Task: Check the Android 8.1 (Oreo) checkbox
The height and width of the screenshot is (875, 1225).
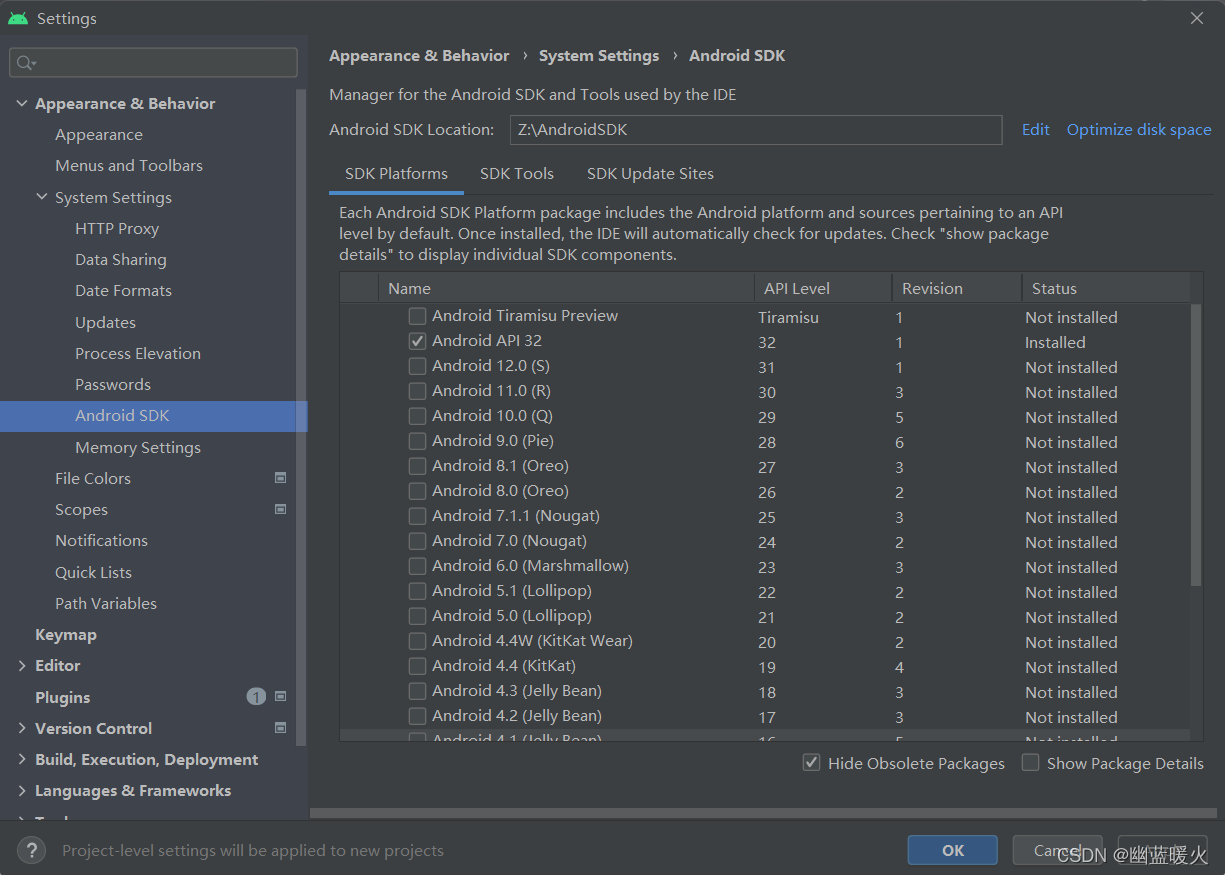Action: pyautogui.click(x=417, y=466)
